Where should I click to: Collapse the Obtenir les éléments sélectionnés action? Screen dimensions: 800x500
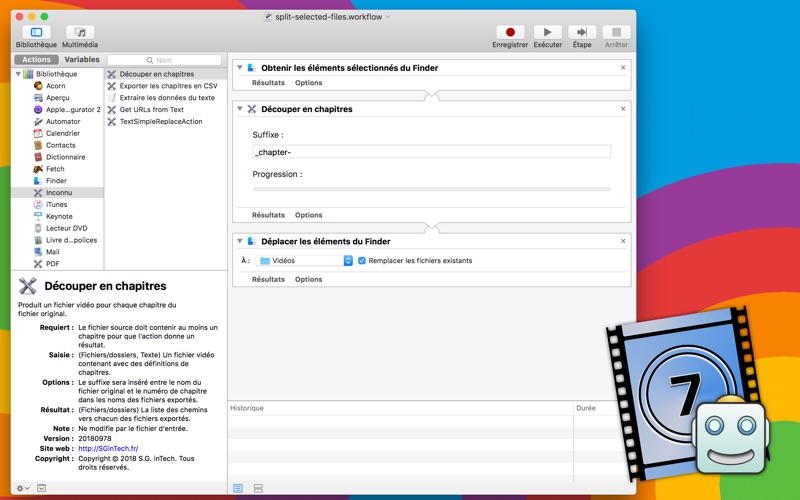coord(239,67)
